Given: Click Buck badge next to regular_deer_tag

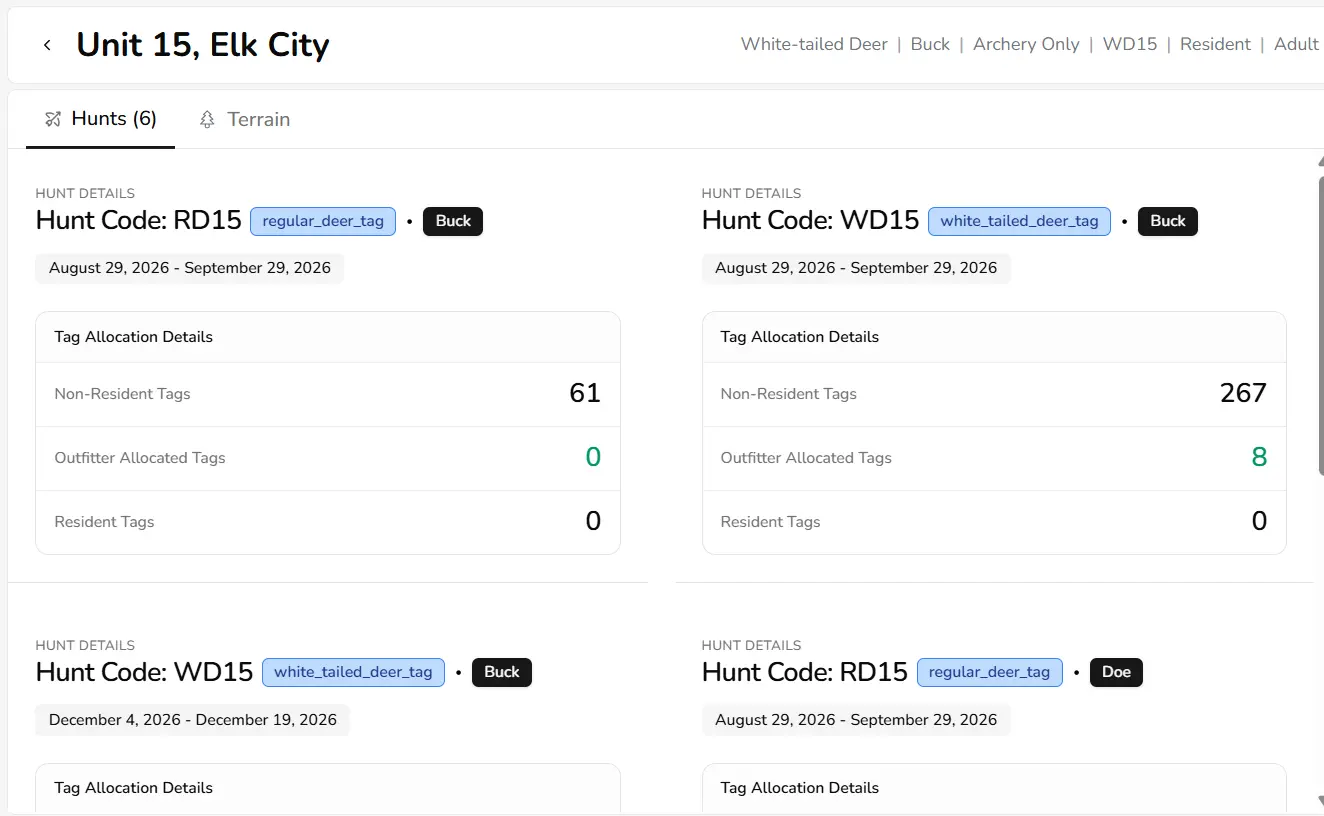Looking at the screenshot, I should (x=453, y=221).
